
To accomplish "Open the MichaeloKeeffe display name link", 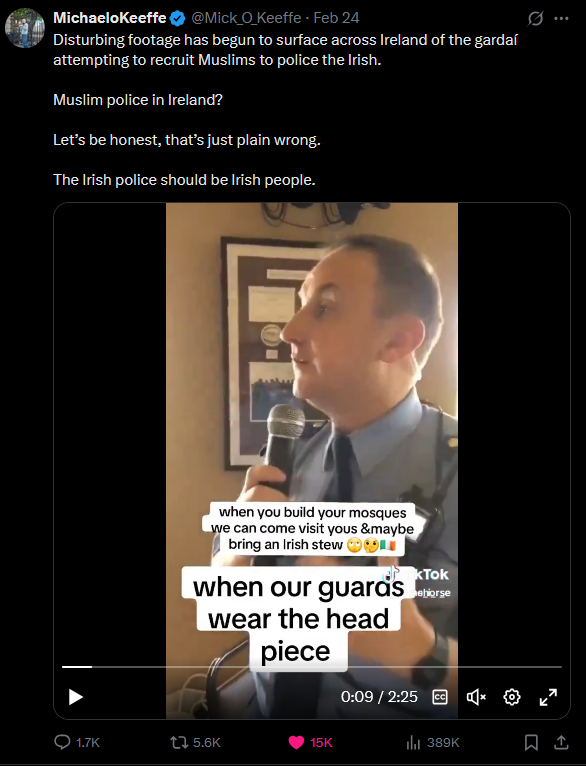I will [x=110, y=18].
